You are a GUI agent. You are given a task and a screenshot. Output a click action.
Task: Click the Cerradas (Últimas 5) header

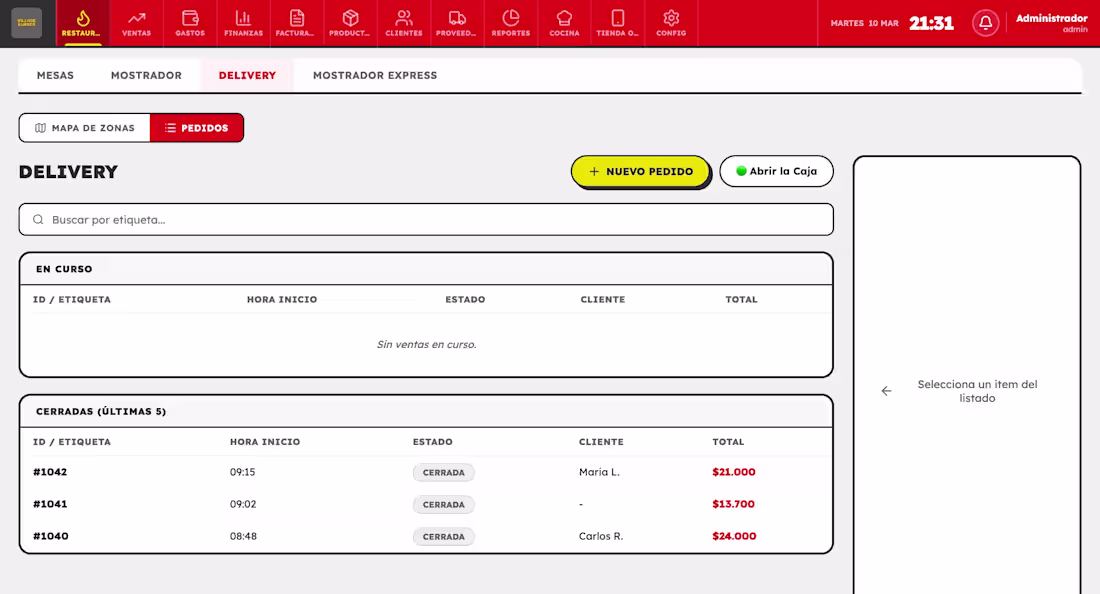pyautogui.click(x=426, y=412)
